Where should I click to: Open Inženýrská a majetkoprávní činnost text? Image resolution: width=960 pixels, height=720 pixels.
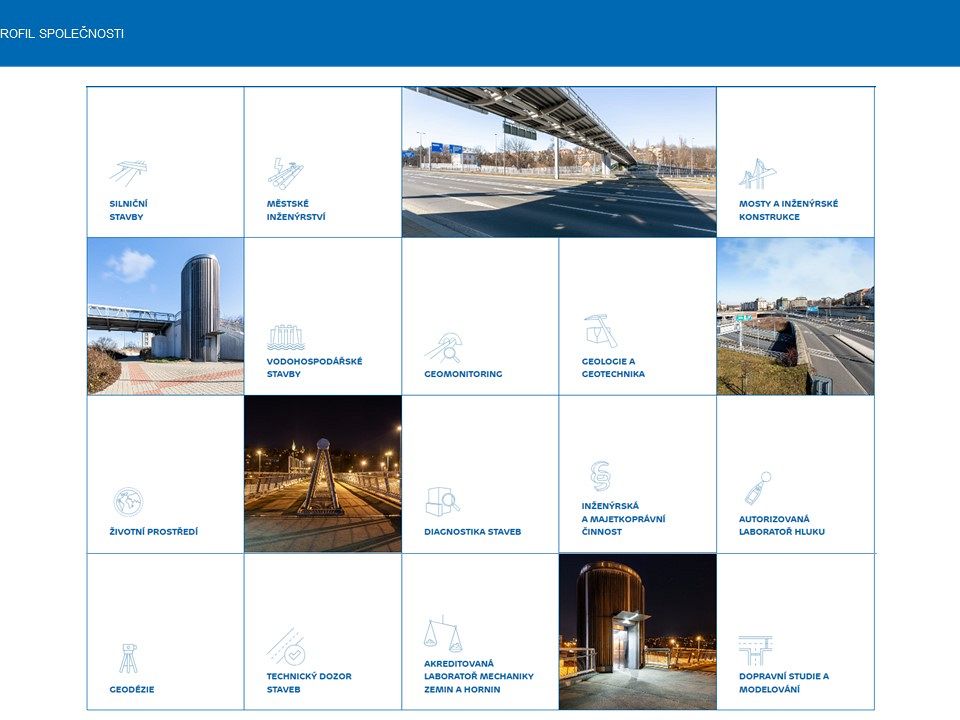(x=623, y=519)
